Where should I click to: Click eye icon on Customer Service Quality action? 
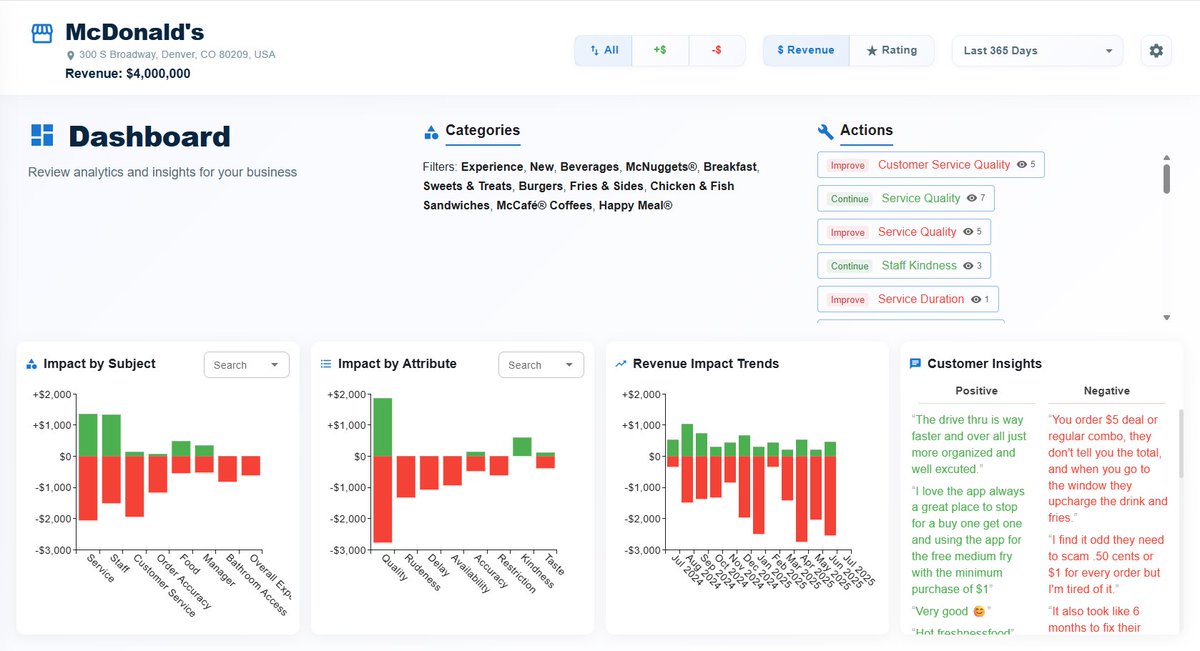pyautogui.click(x=1021, y=165)
